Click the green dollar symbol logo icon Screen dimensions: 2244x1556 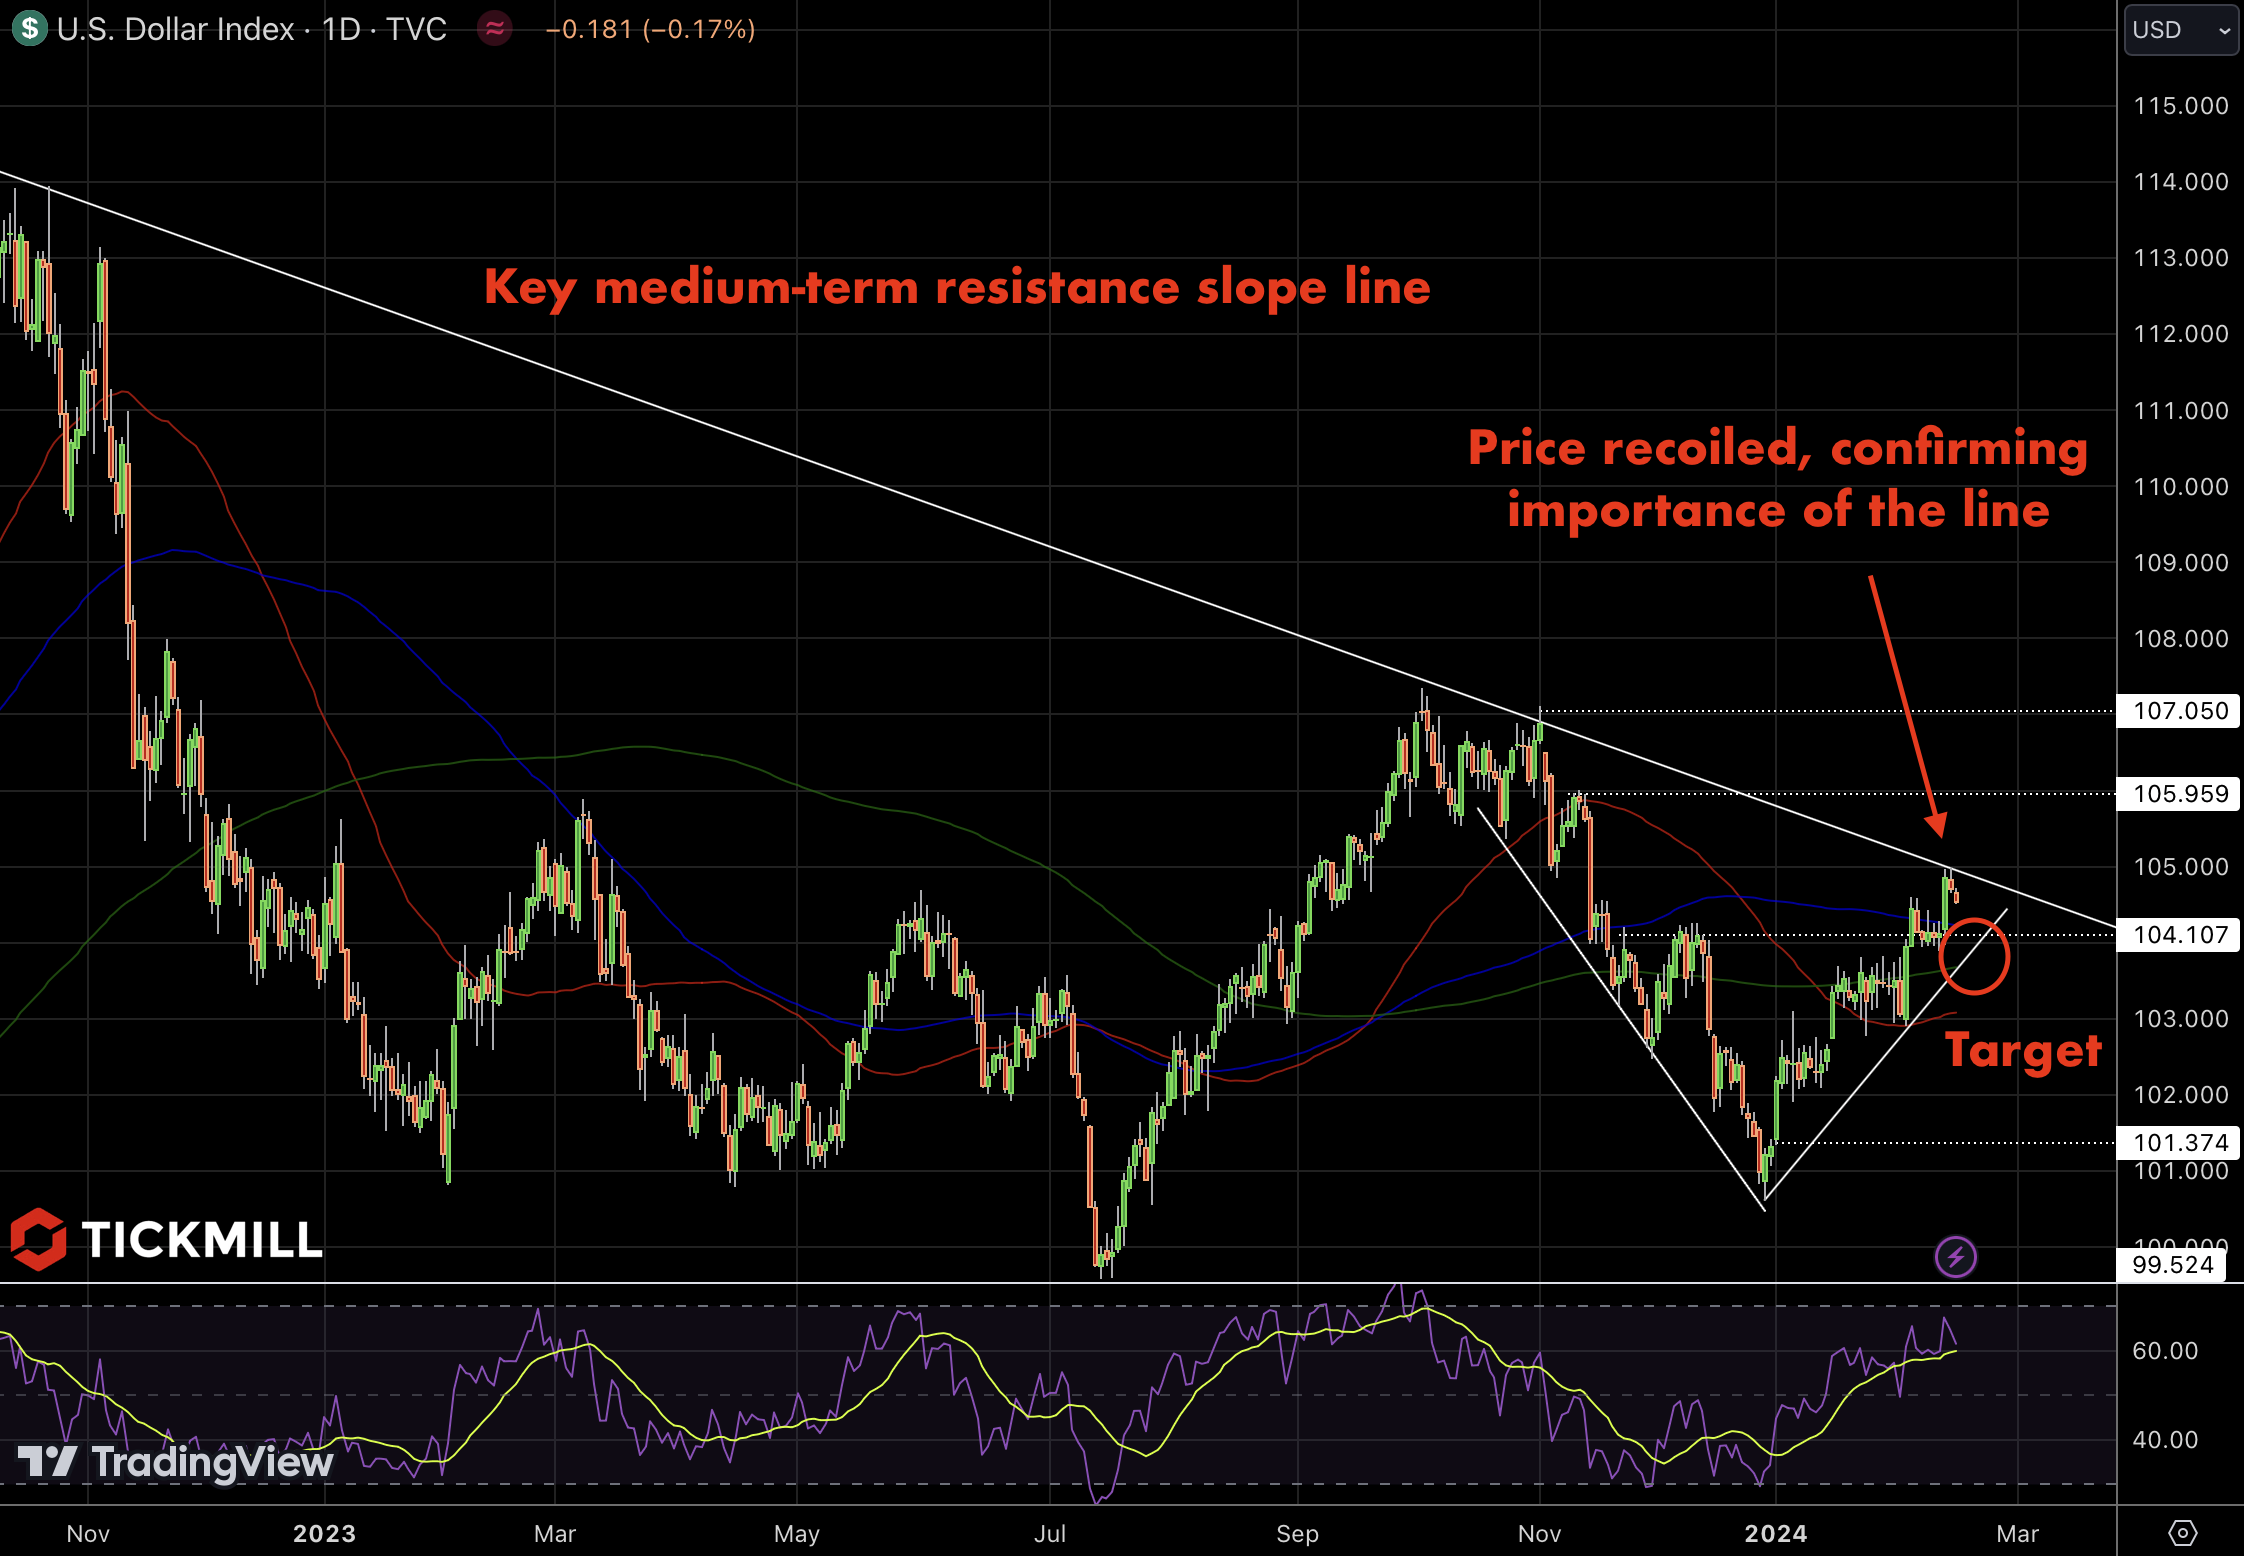[30, 28]
